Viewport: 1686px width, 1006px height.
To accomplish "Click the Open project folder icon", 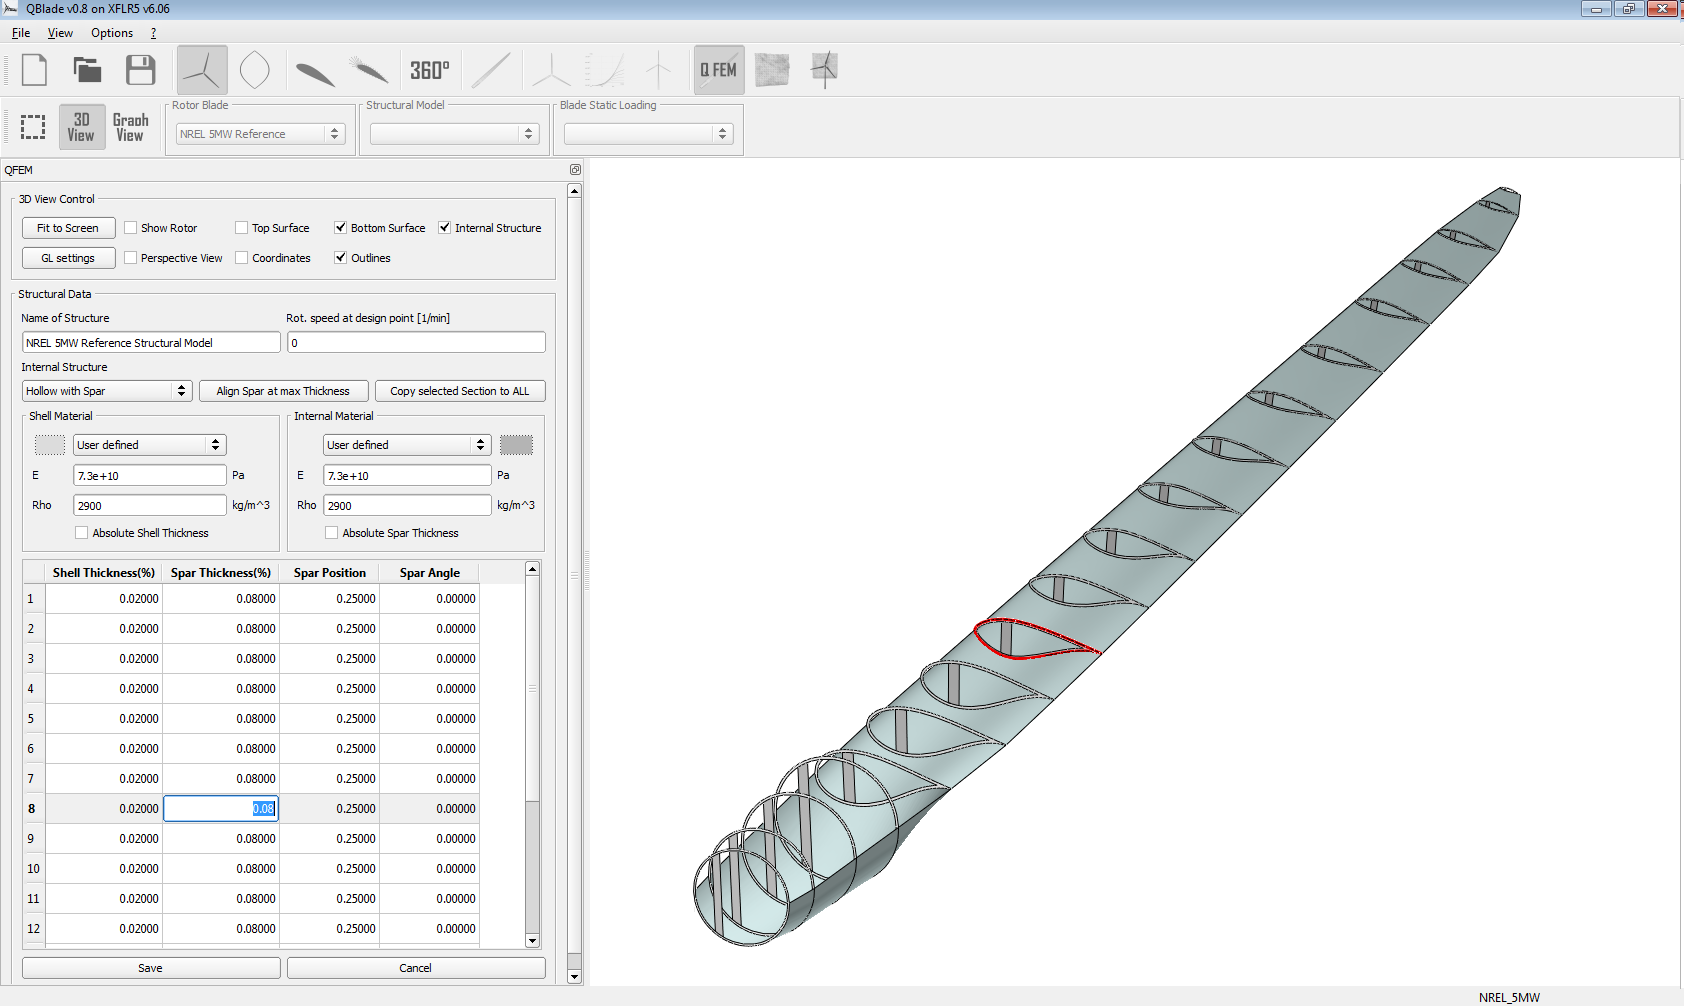I will pos(87,70).
